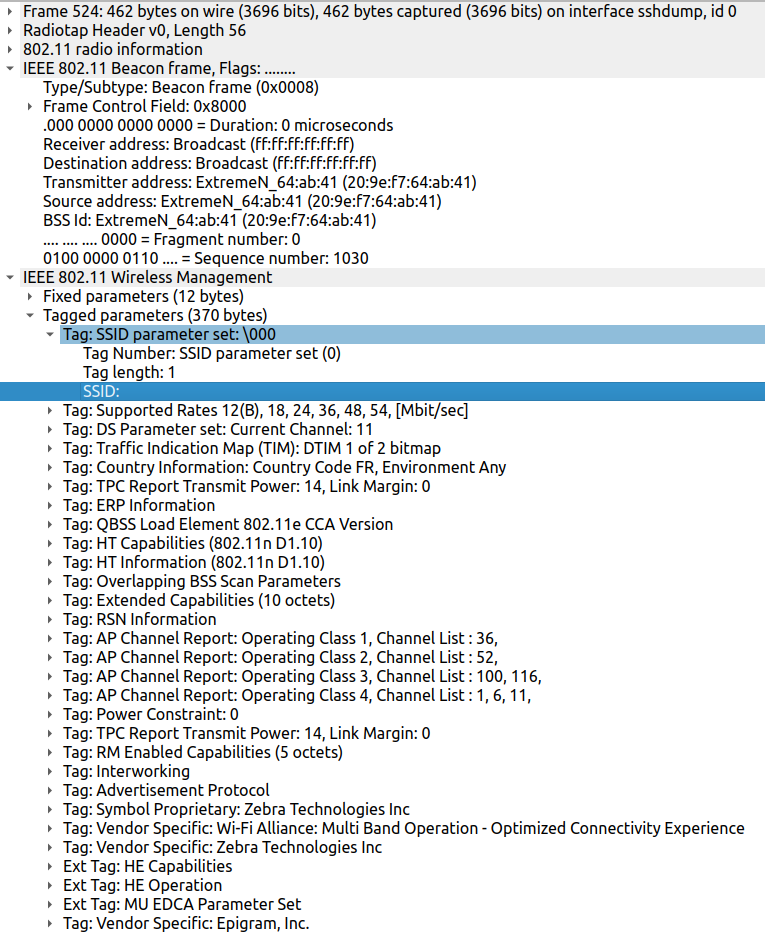The width and height of the screenshot is (765, 932).
Task: Collapse the Tag: SSID parameter set entry
Action: (x=50, y=335)
